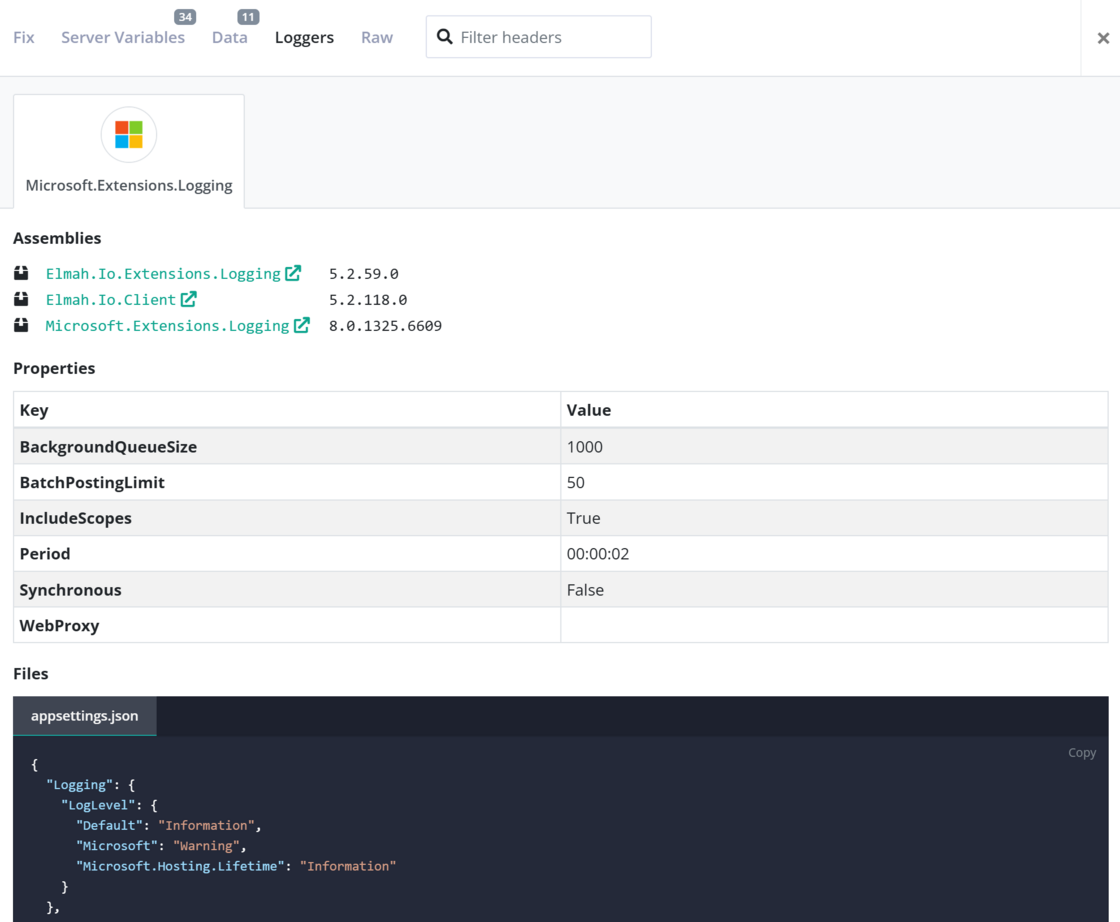
Task: Open Microsoft.Extensions.Logging package link
Action: tap(167, 326)
